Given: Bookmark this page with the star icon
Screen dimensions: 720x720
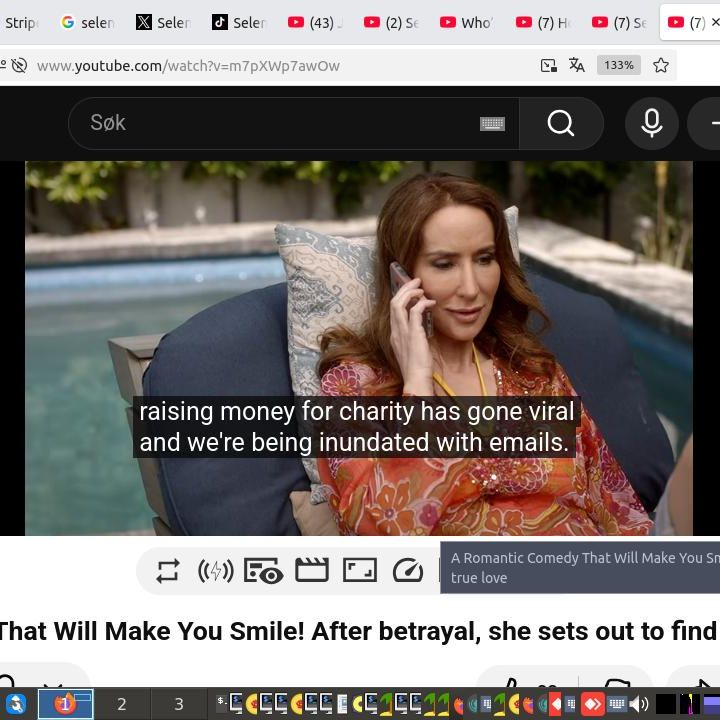Looking at the screenshot, I should 661,65.
